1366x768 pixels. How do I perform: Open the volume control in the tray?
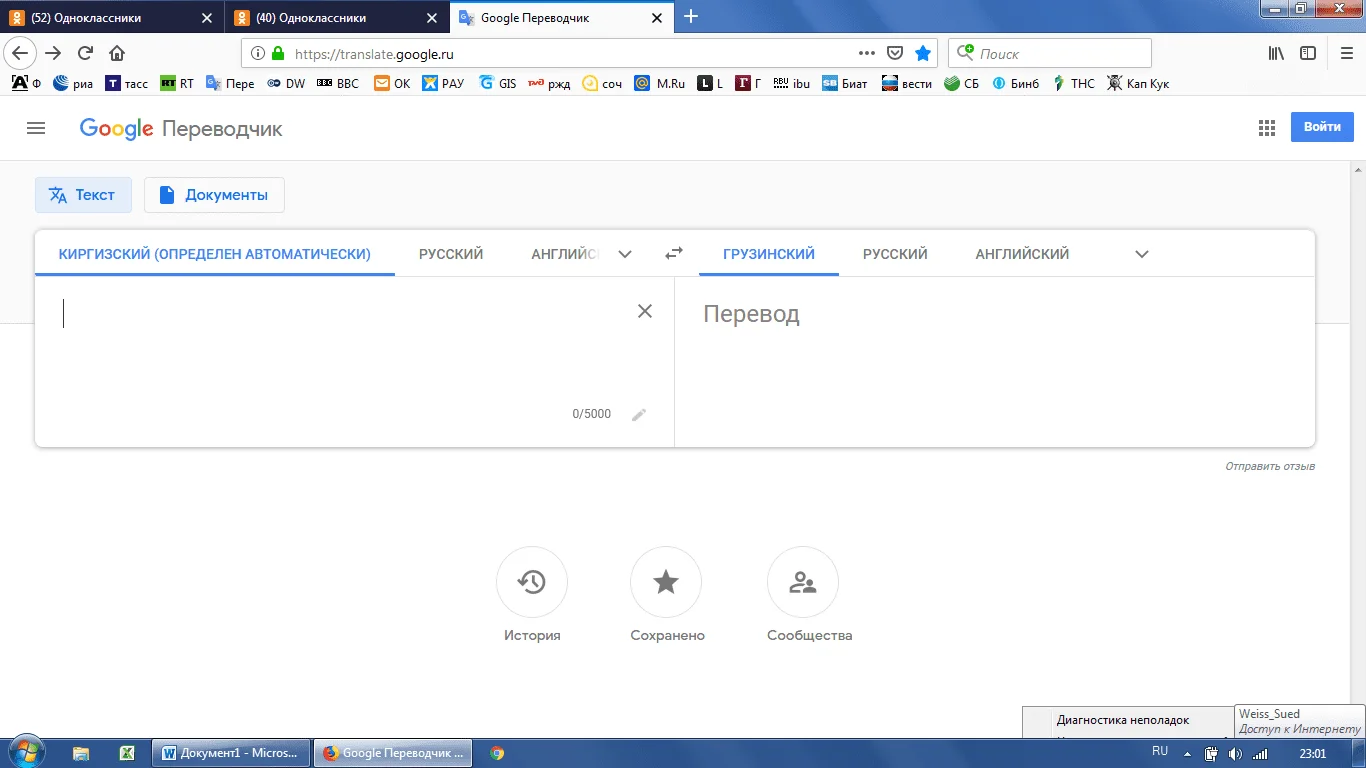point(1235,753)
